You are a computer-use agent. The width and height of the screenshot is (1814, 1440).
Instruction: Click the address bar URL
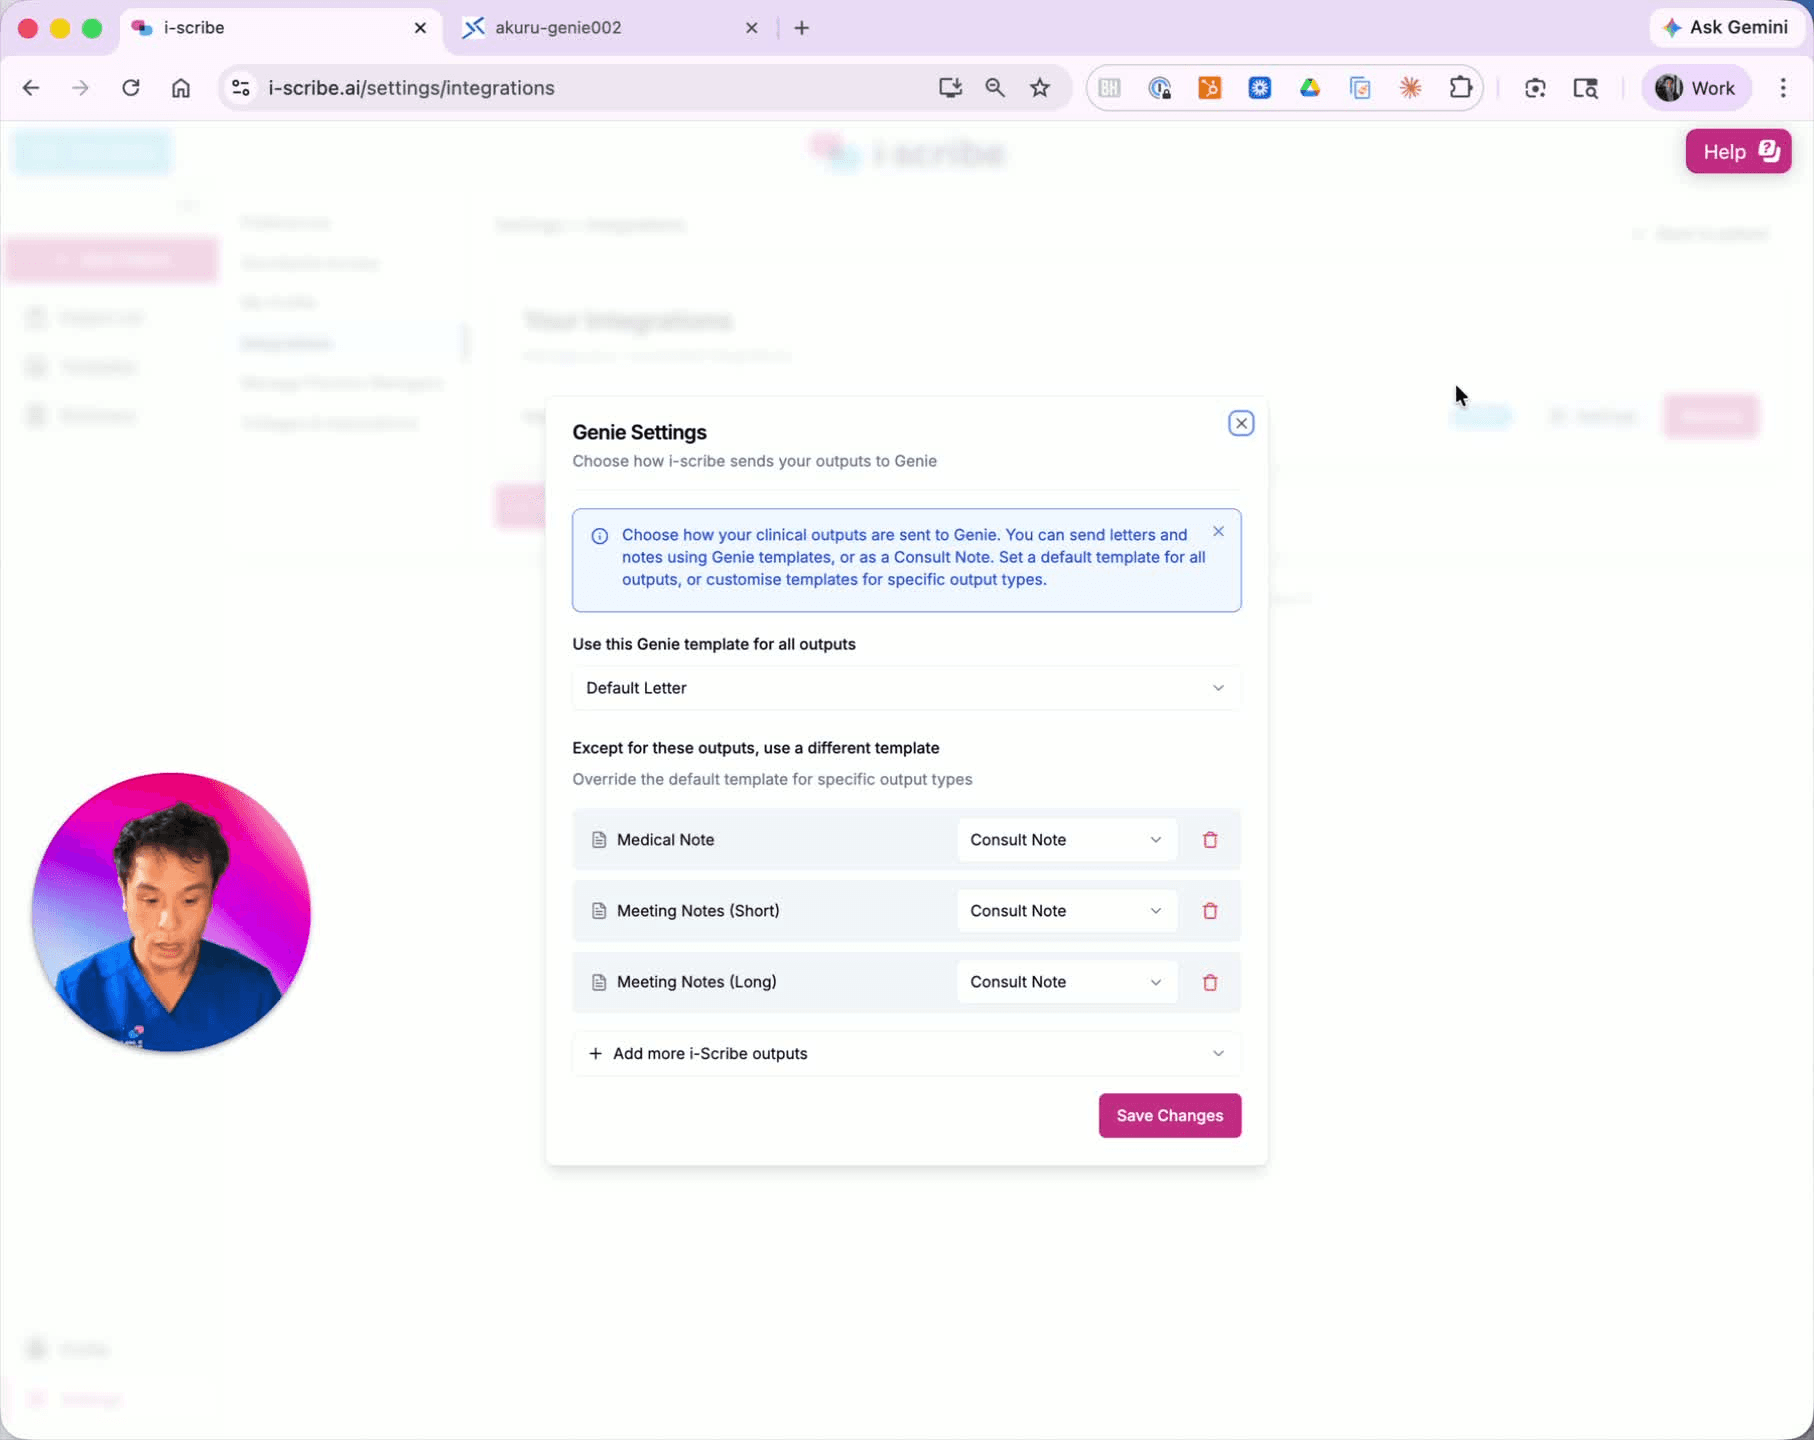point(411,88)
